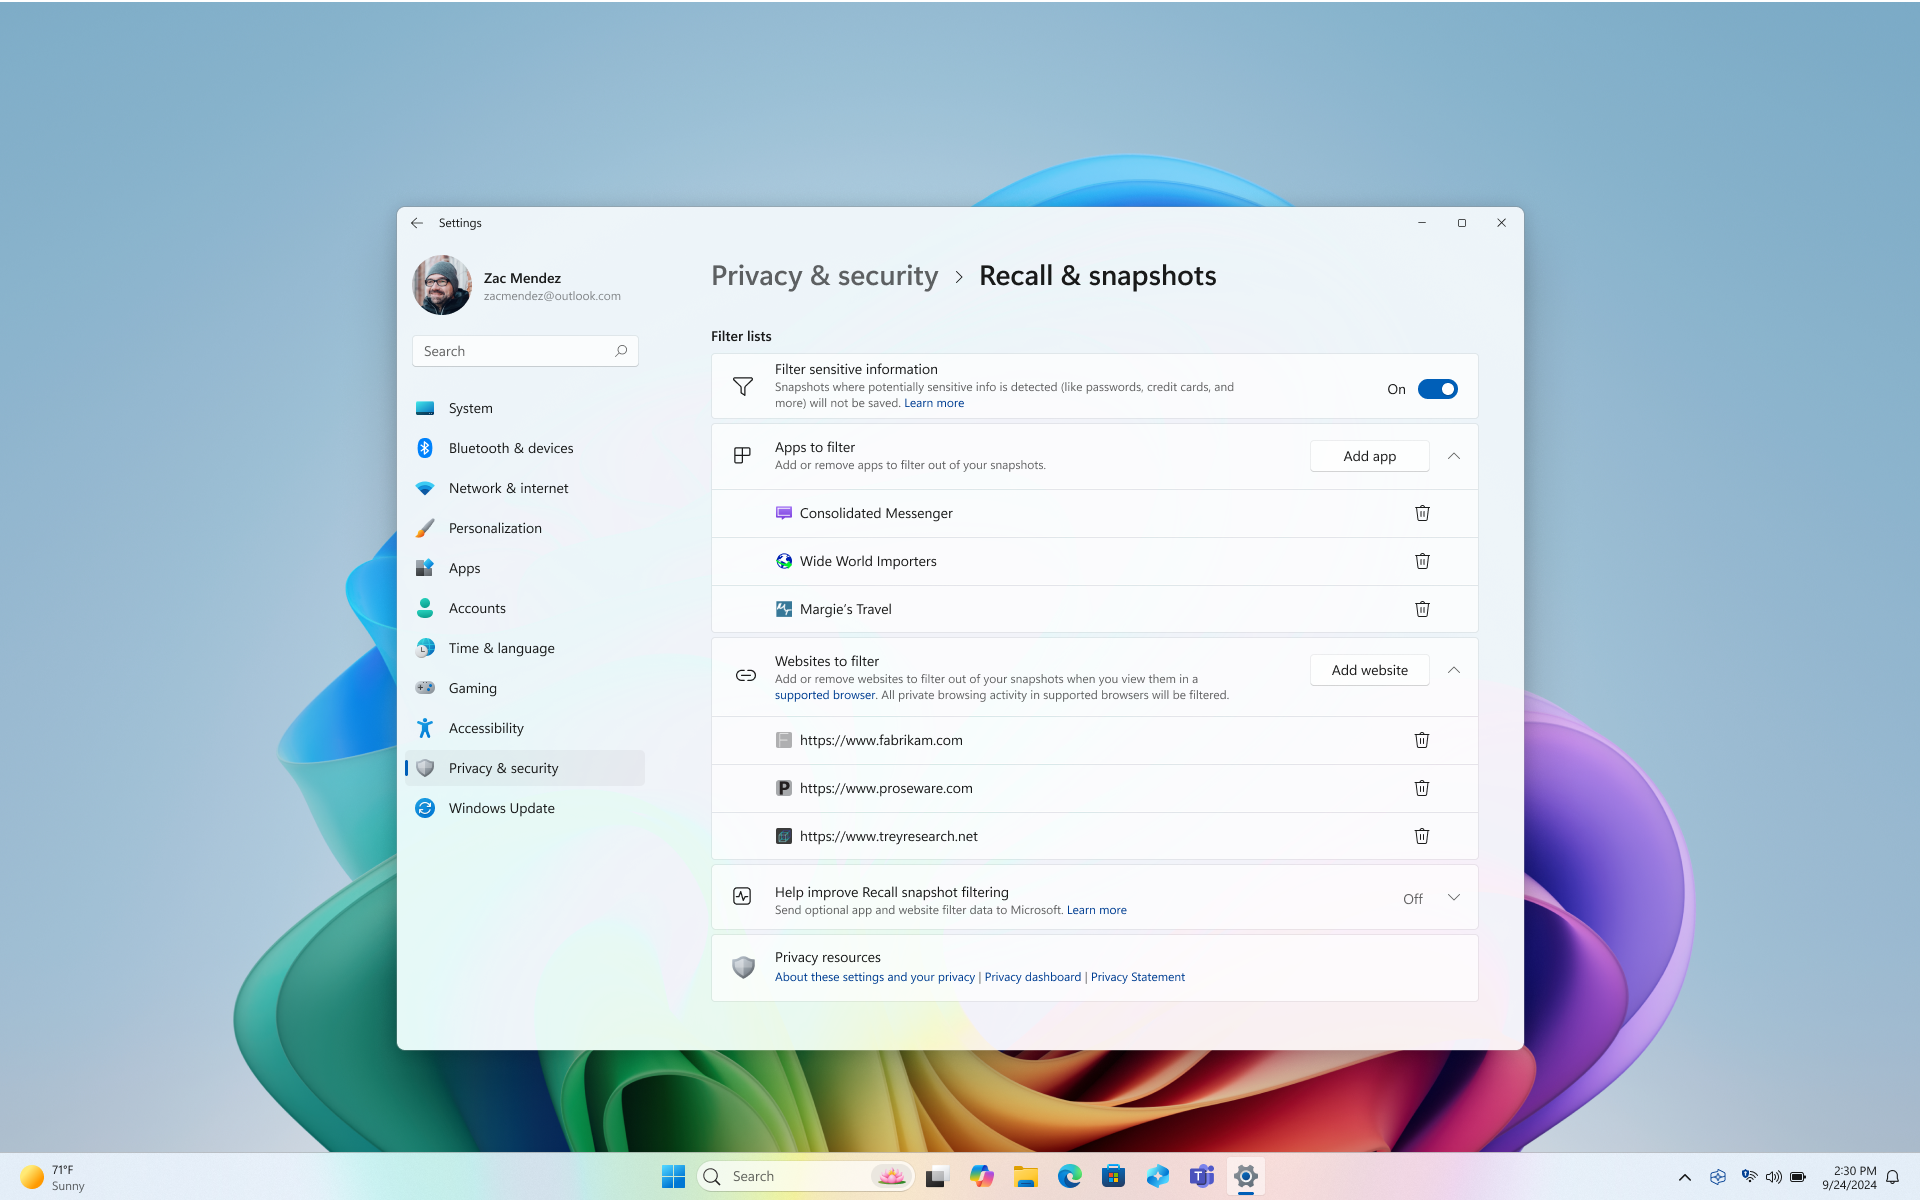Click the Websites to filter link icon
This screenshot has width=1920, height=1200.
(x=745, y=675)
